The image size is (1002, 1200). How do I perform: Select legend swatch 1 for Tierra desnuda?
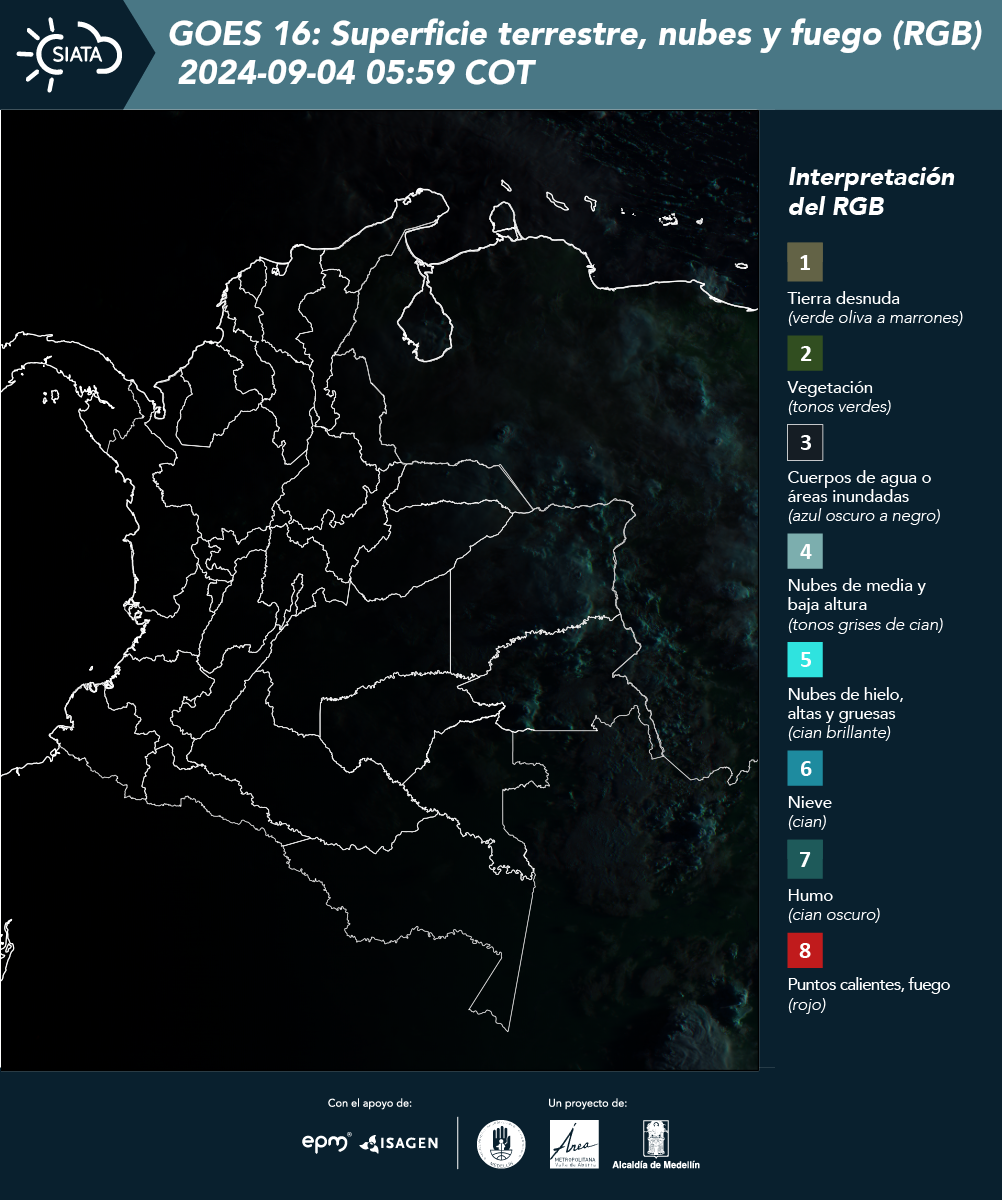[805, 262]
